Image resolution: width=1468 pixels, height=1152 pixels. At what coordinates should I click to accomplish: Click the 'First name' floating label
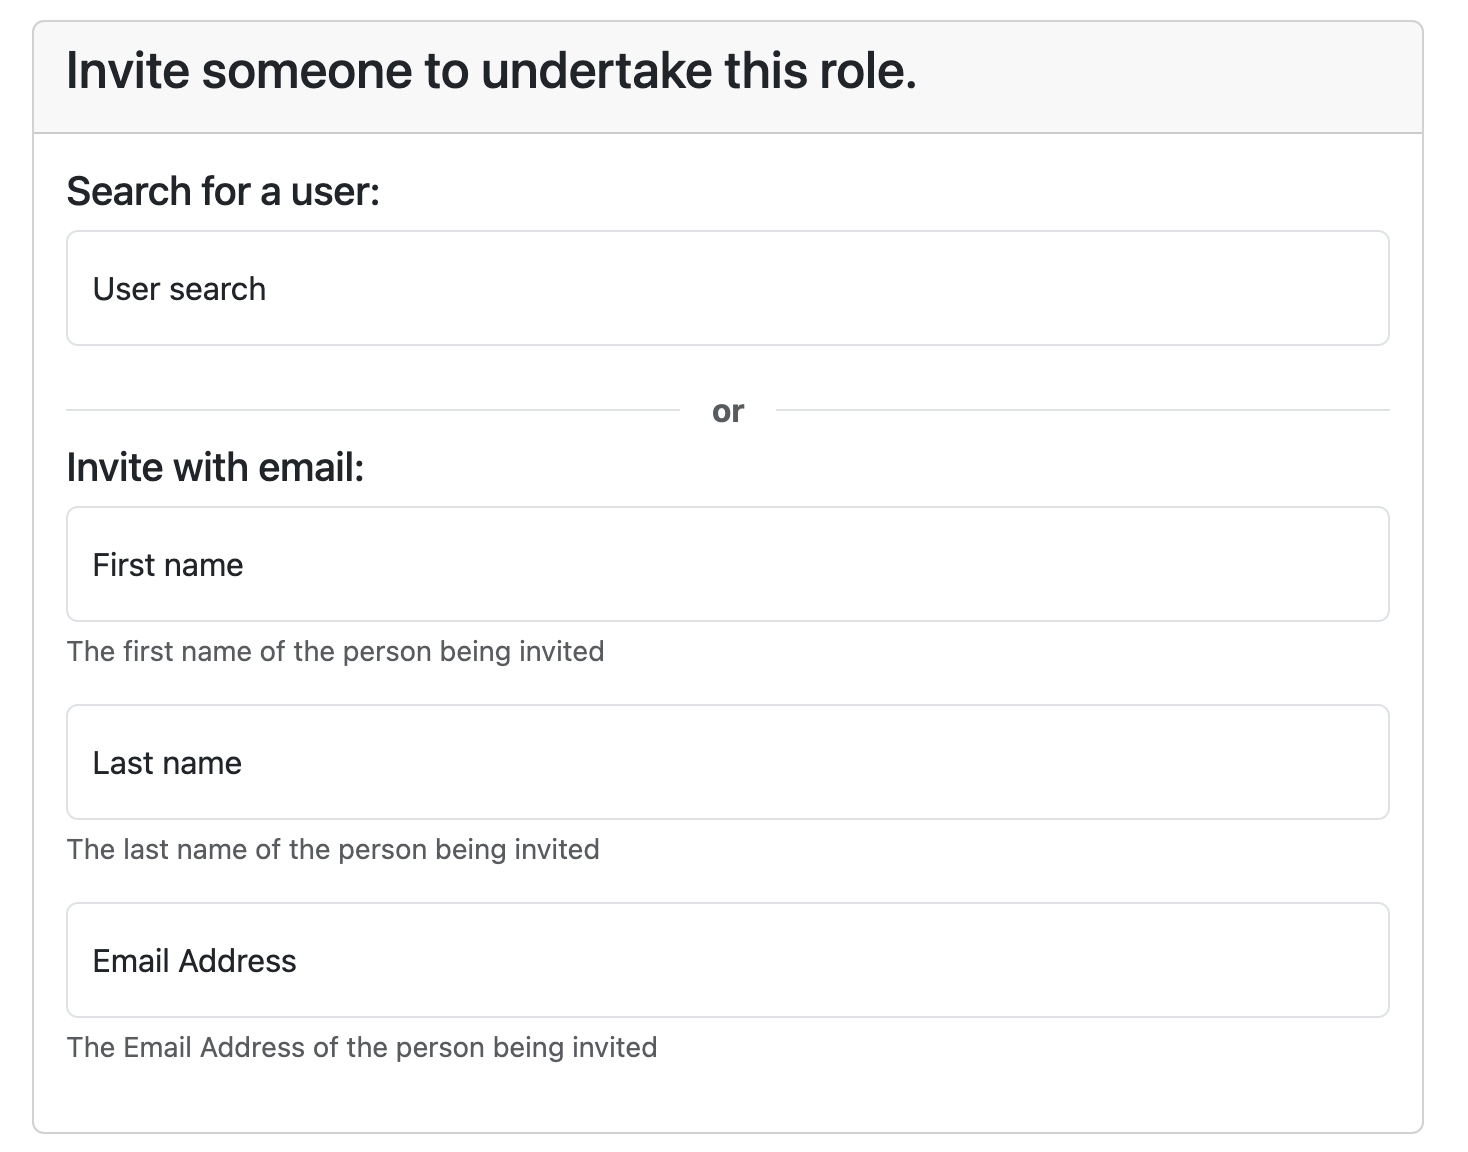pos(168,565)
